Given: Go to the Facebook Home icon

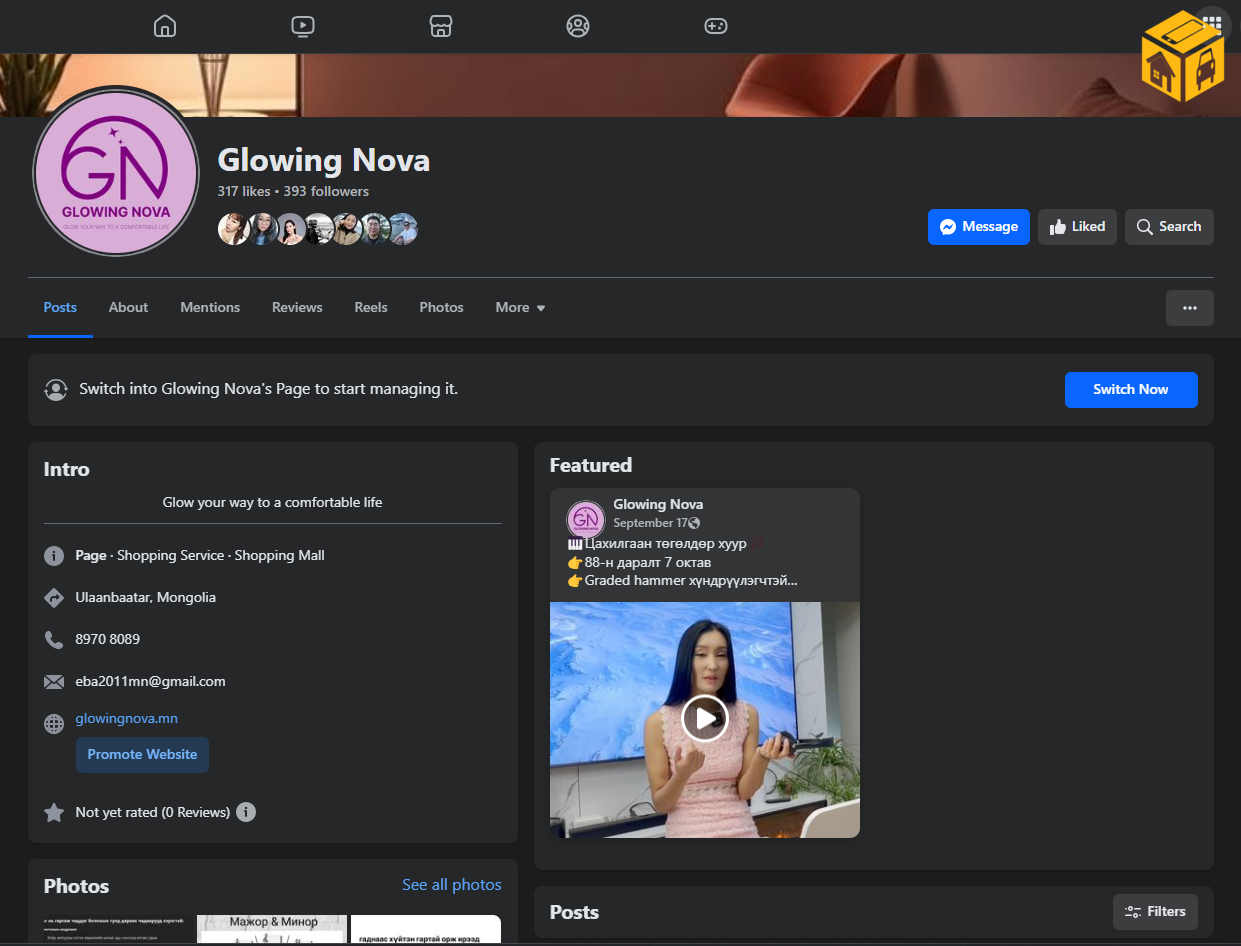Looking at the screenshot, I should click(x=165, y=26).
